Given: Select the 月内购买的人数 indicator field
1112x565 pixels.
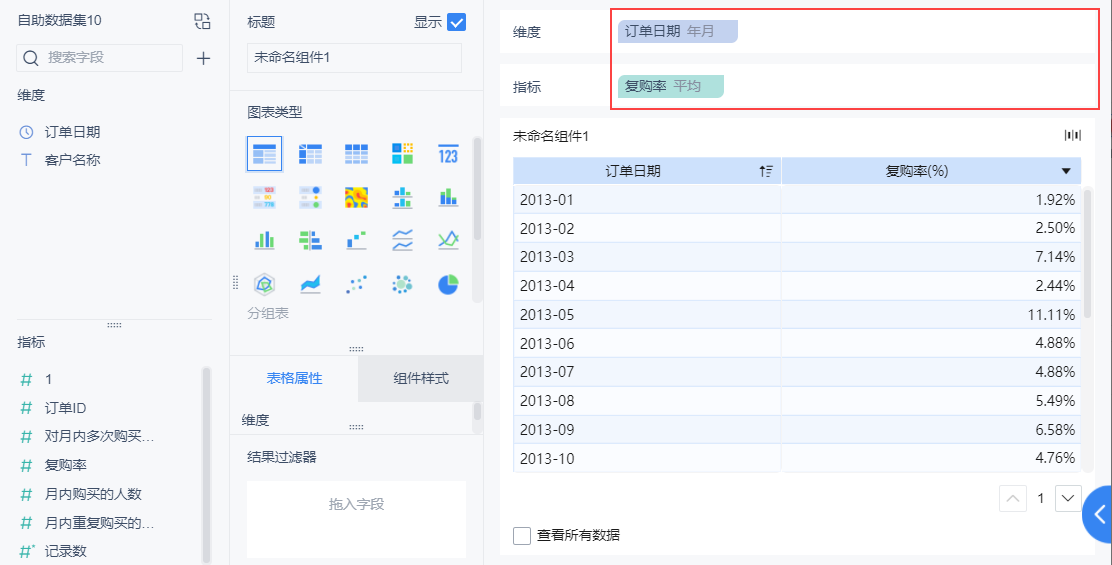Looking at the screenshot, I should 93,494.
